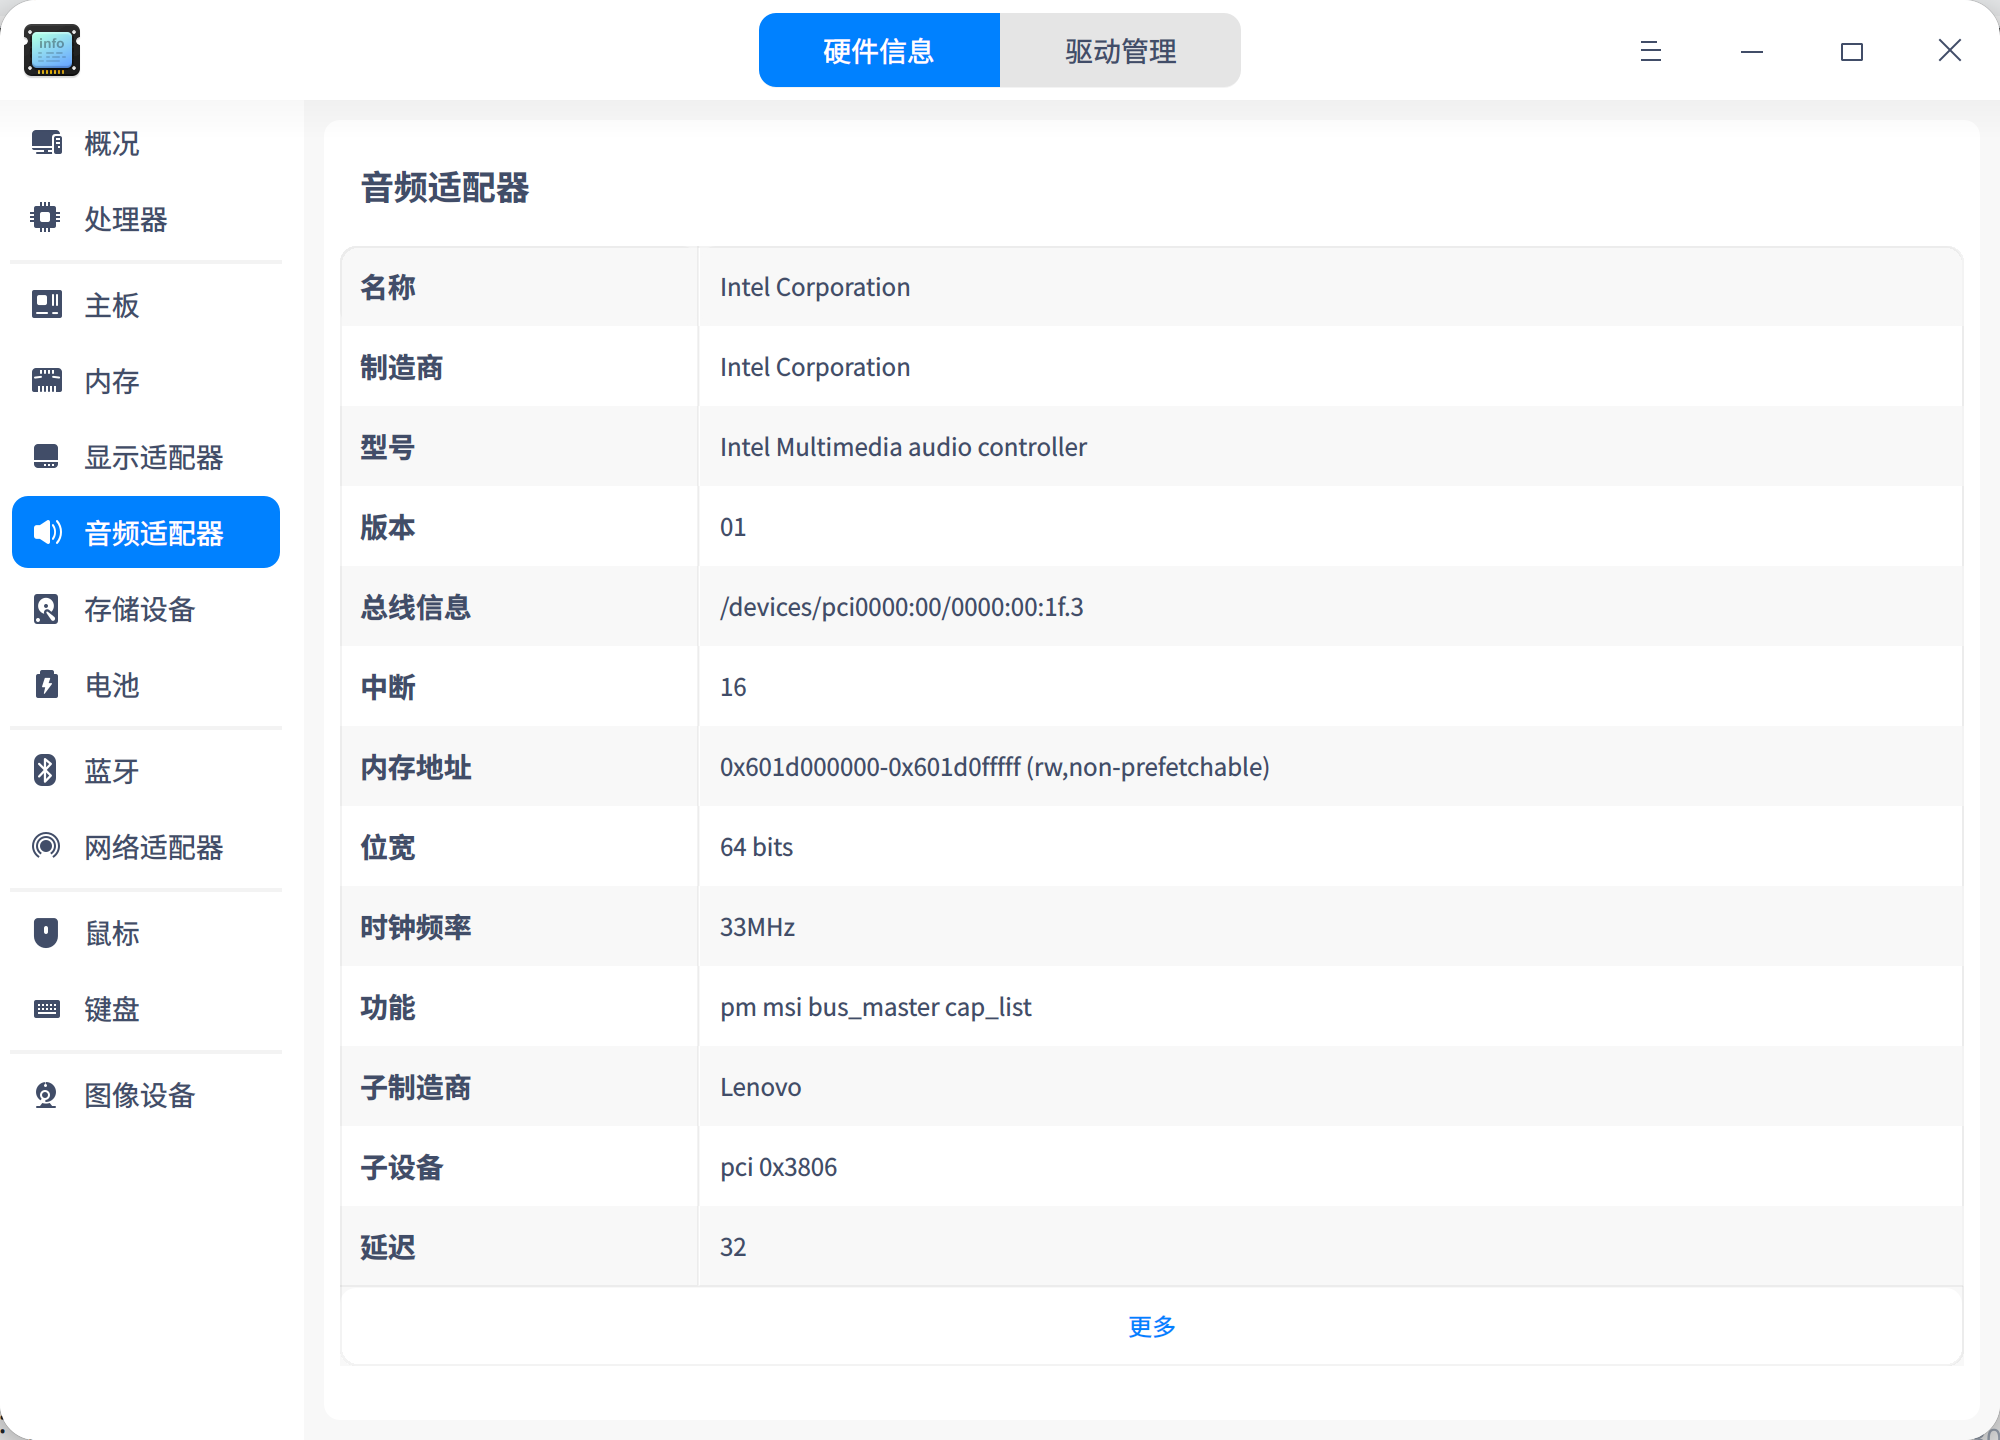Open the 处理器 section in sidebar

click(125, 220)
